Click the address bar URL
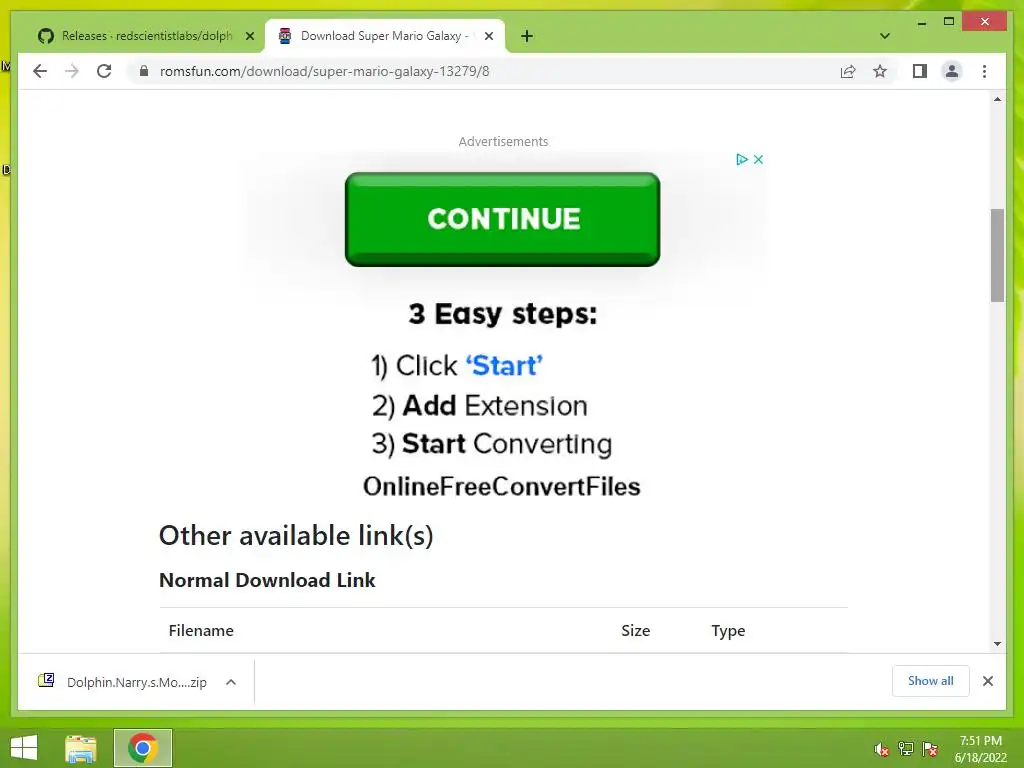 point(324,71)
